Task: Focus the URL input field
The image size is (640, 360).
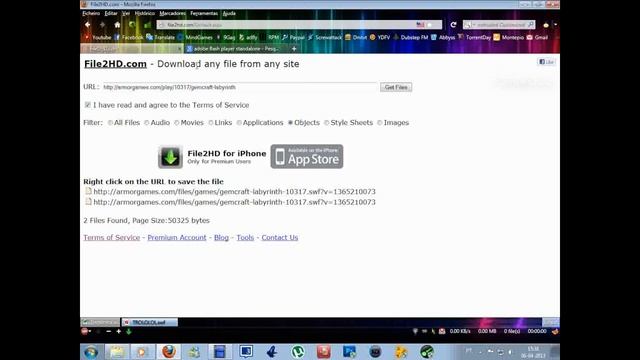Action: (240, 87)
